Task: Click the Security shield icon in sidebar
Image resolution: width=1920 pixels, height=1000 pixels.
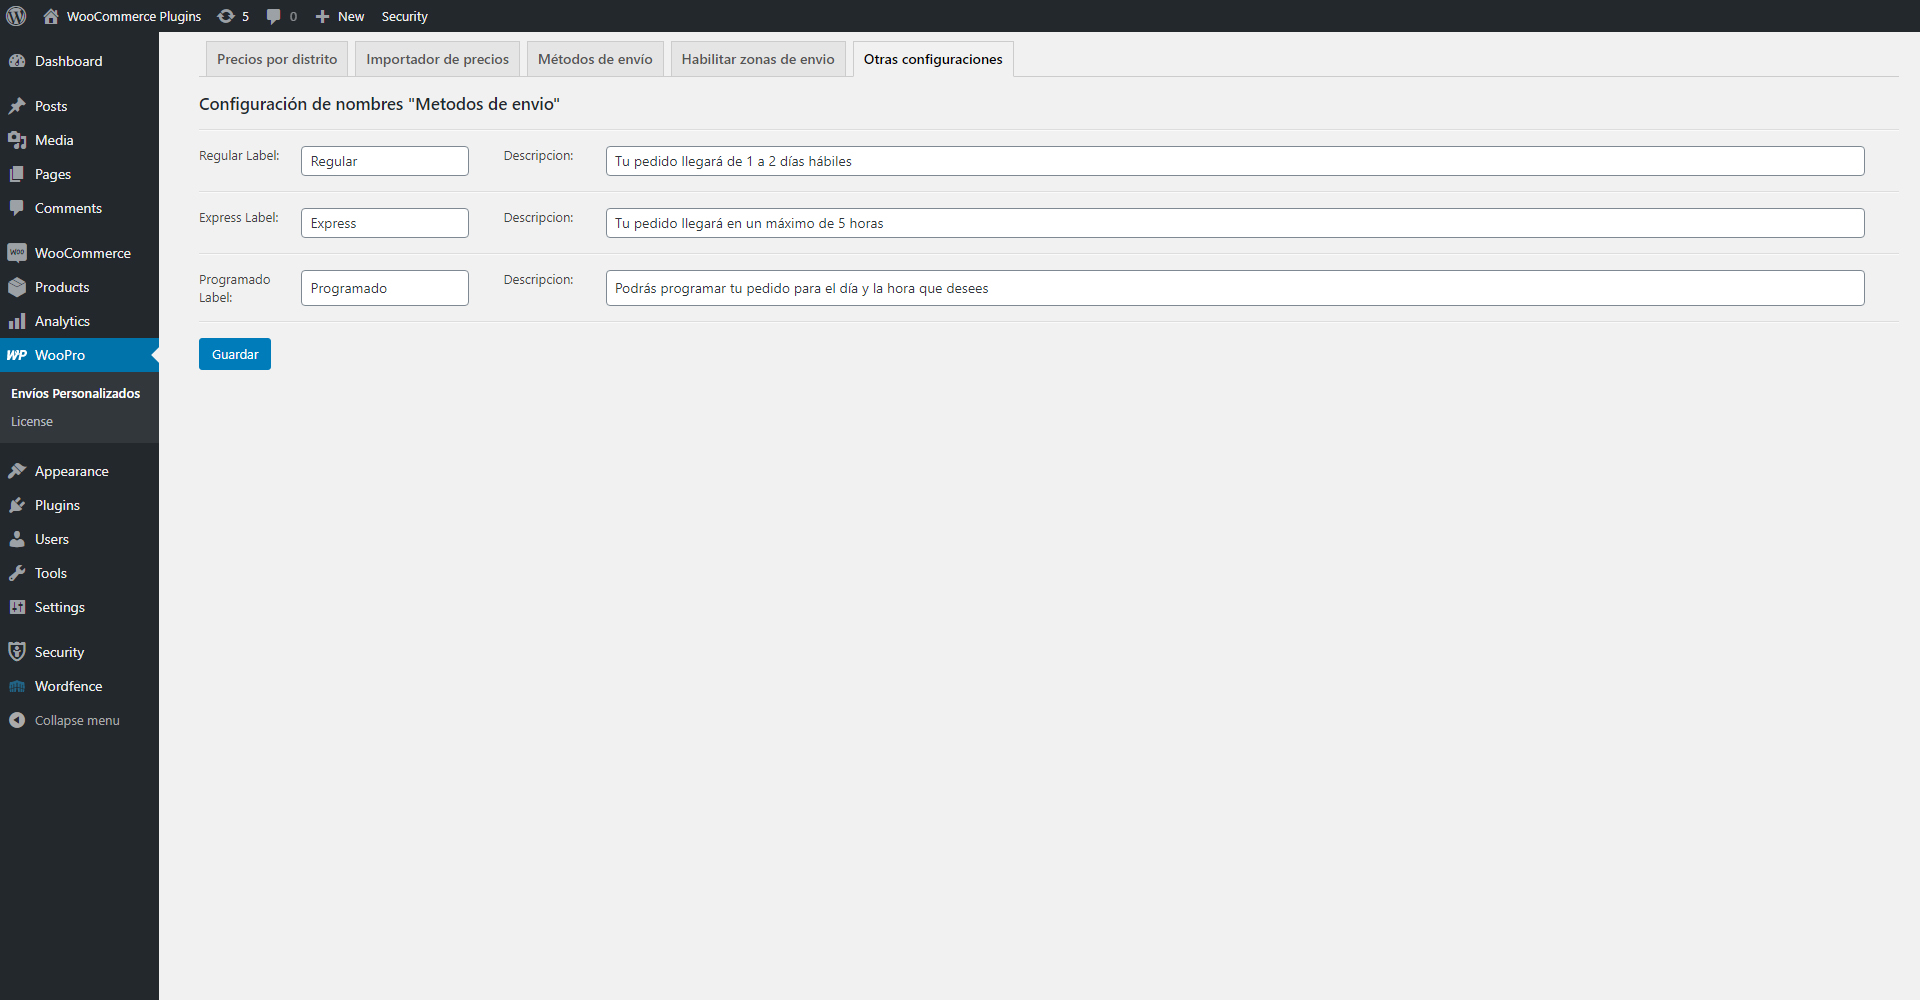Action: tap(17, 652)
